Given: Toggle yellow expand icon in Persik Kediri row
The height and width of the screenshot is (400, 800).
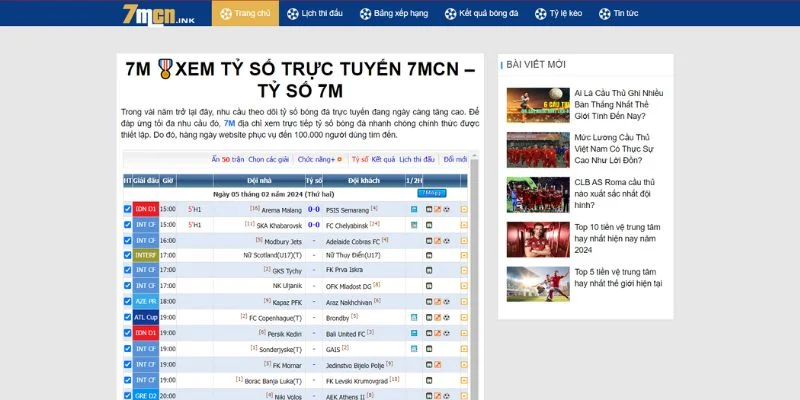Looking at the screenshot, I should pos(464,333).
